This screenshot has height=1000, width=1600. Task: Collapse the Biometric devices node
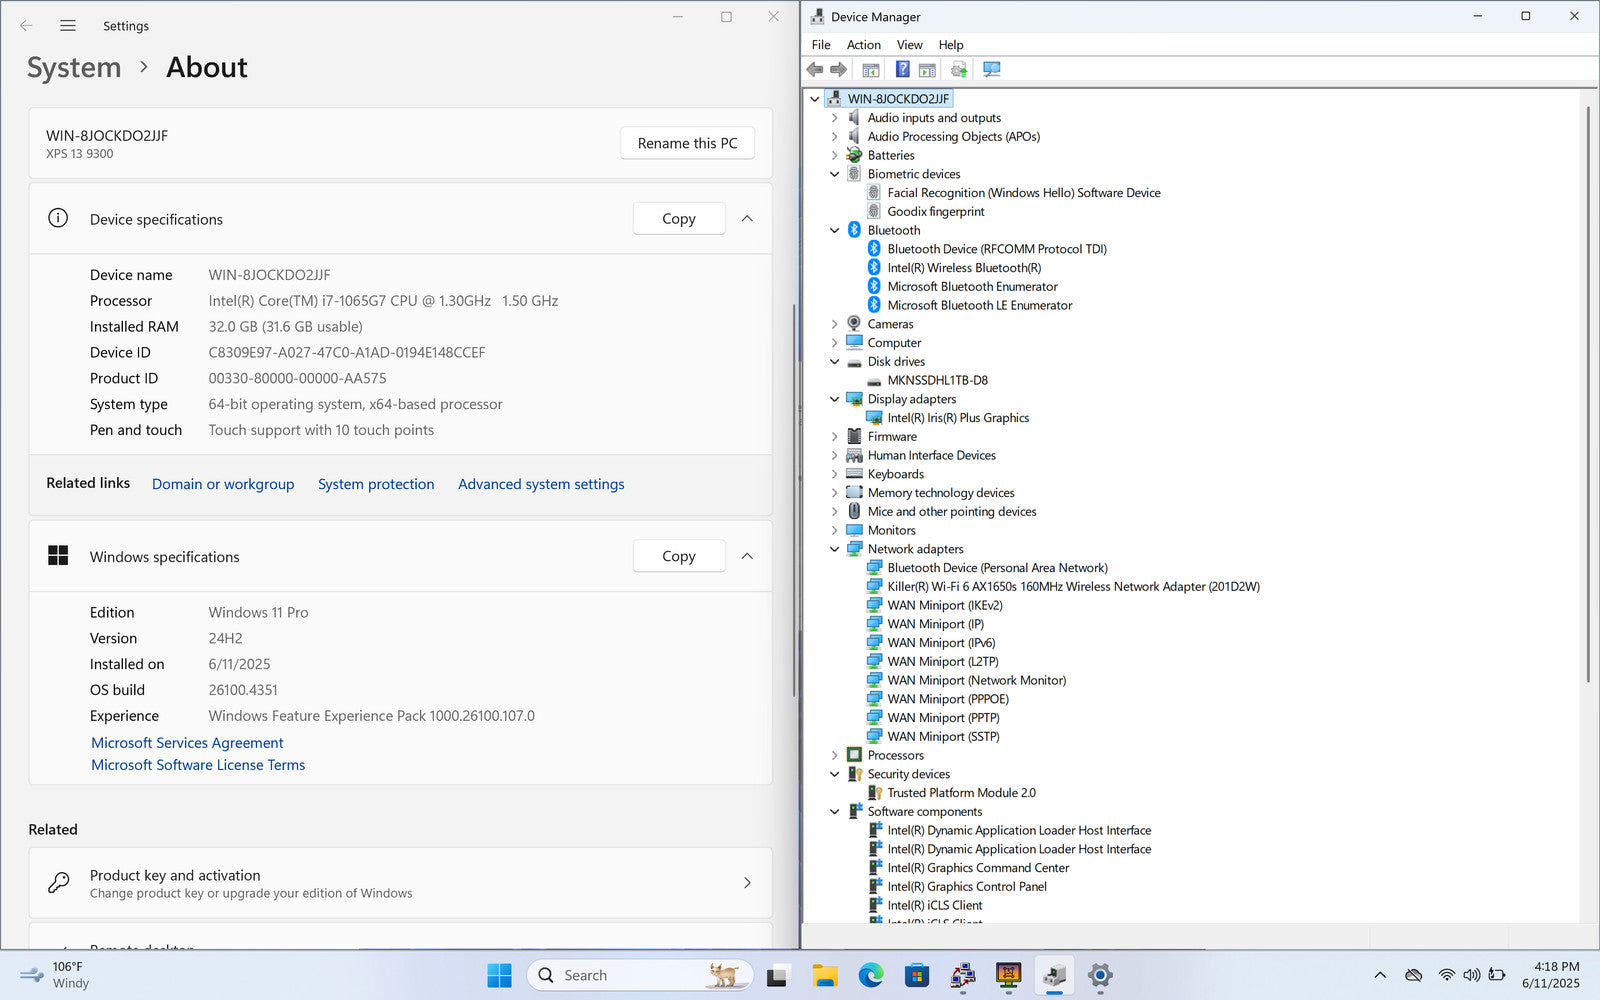(835, 174)
